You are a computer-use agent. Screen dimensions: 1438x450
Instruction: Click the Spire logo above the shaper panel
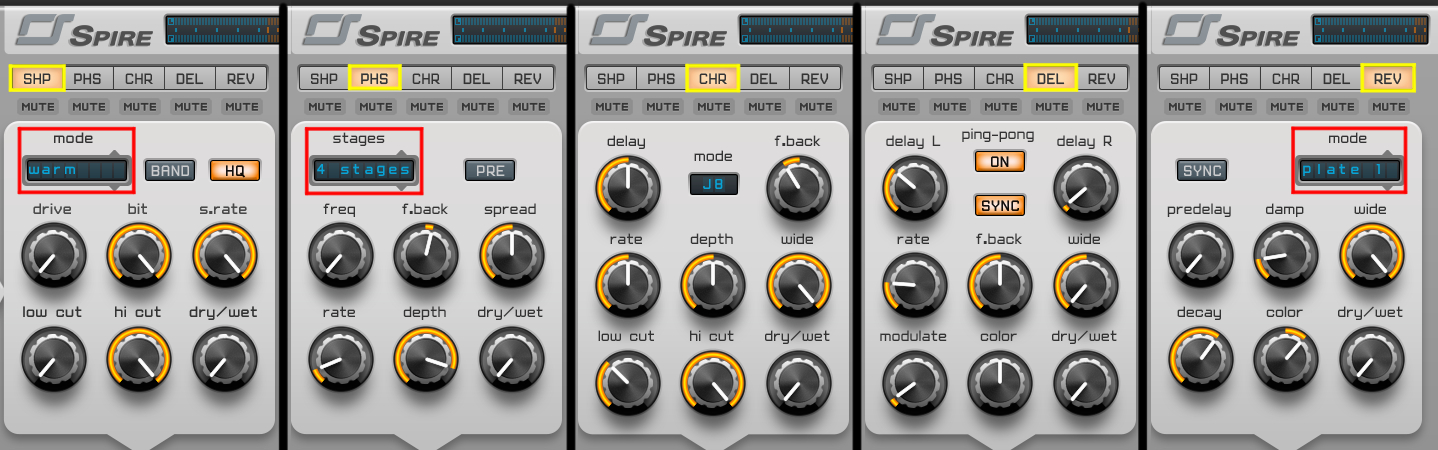point(85,31)
